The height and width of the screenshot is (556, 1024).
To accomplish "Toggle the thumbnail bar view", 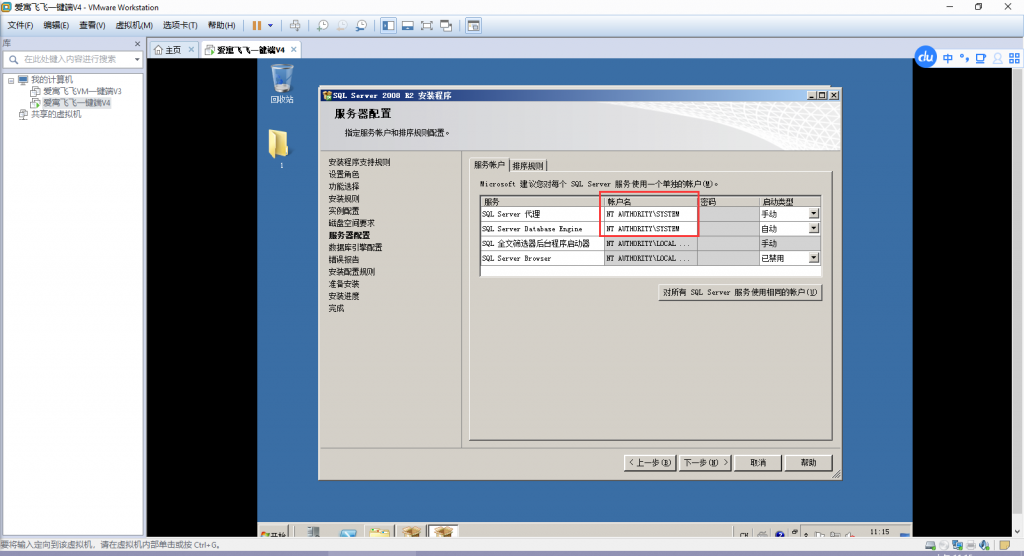I will pyautogui.click(x=408, y=25).
